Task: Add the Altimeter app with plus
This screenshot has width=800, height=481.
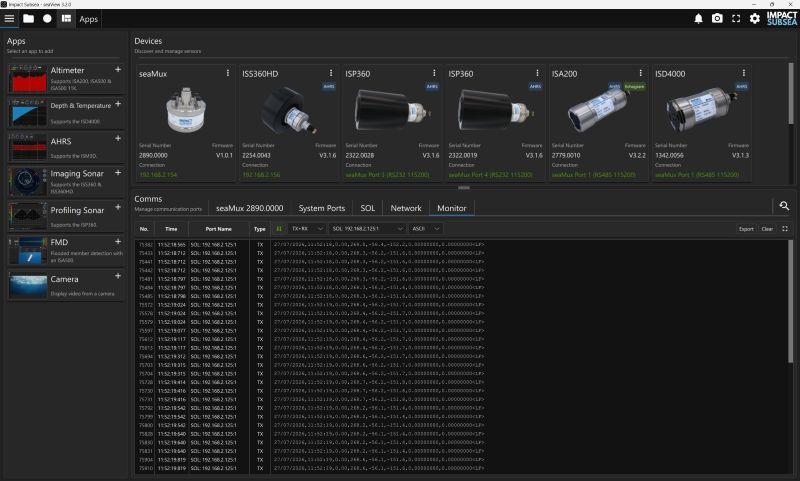Action: pyautogui.click(x=118, y=69)
